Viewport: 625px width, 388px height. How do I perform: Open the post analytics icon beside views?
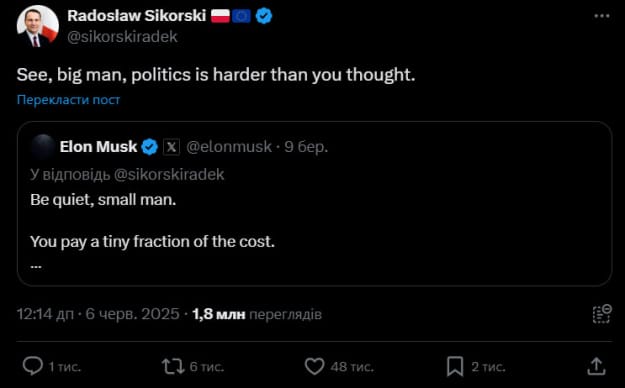click(602, 314)
